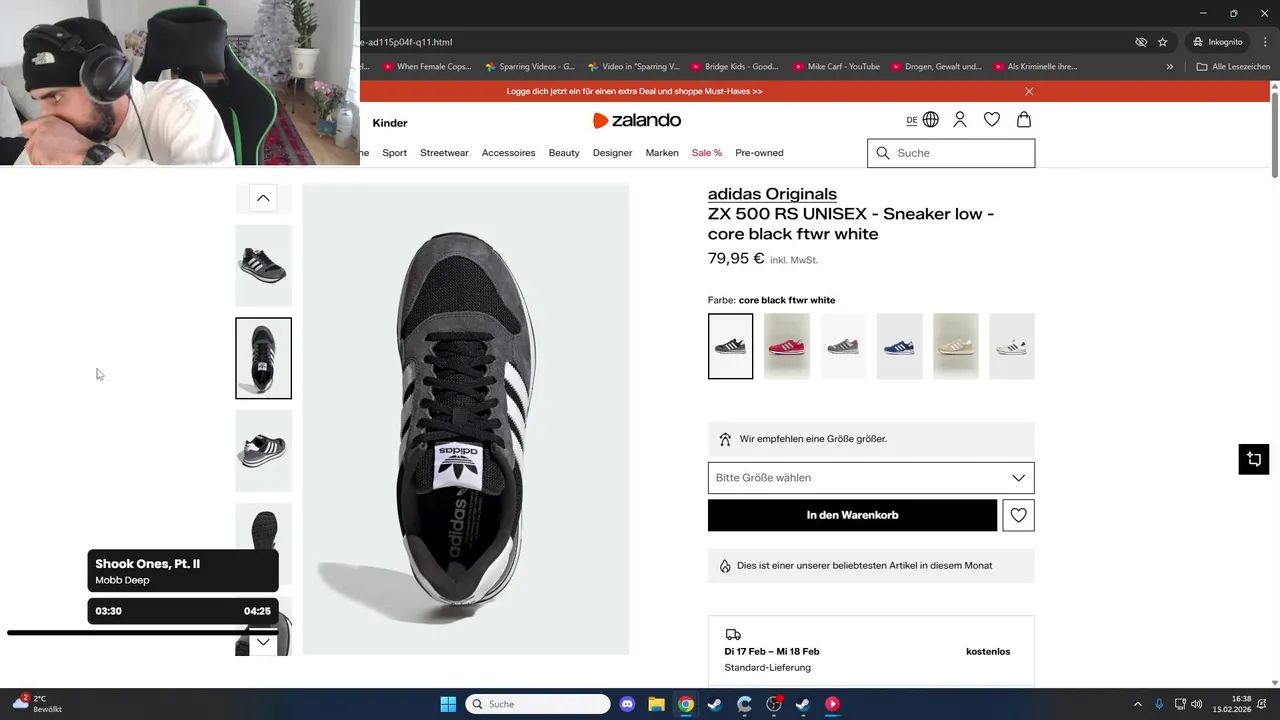Click the In den Warenkorb button
The image size is (1280, 720).
point(852,515)
